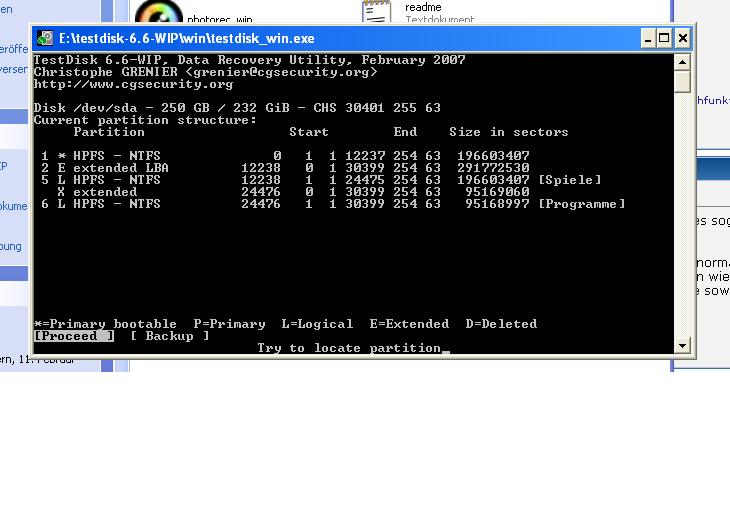Click the testdisk_win.exe title bar icon
730x512 pixels.
[45, 38]
